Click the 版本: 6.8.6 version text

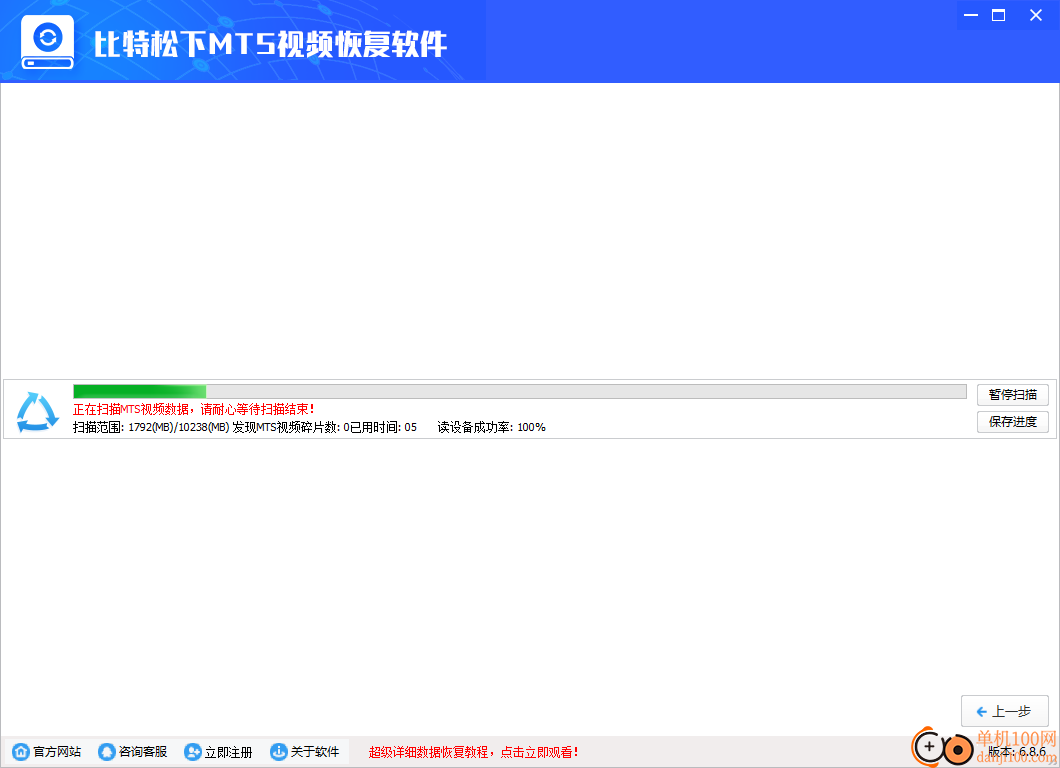[x=1017, y=752]
